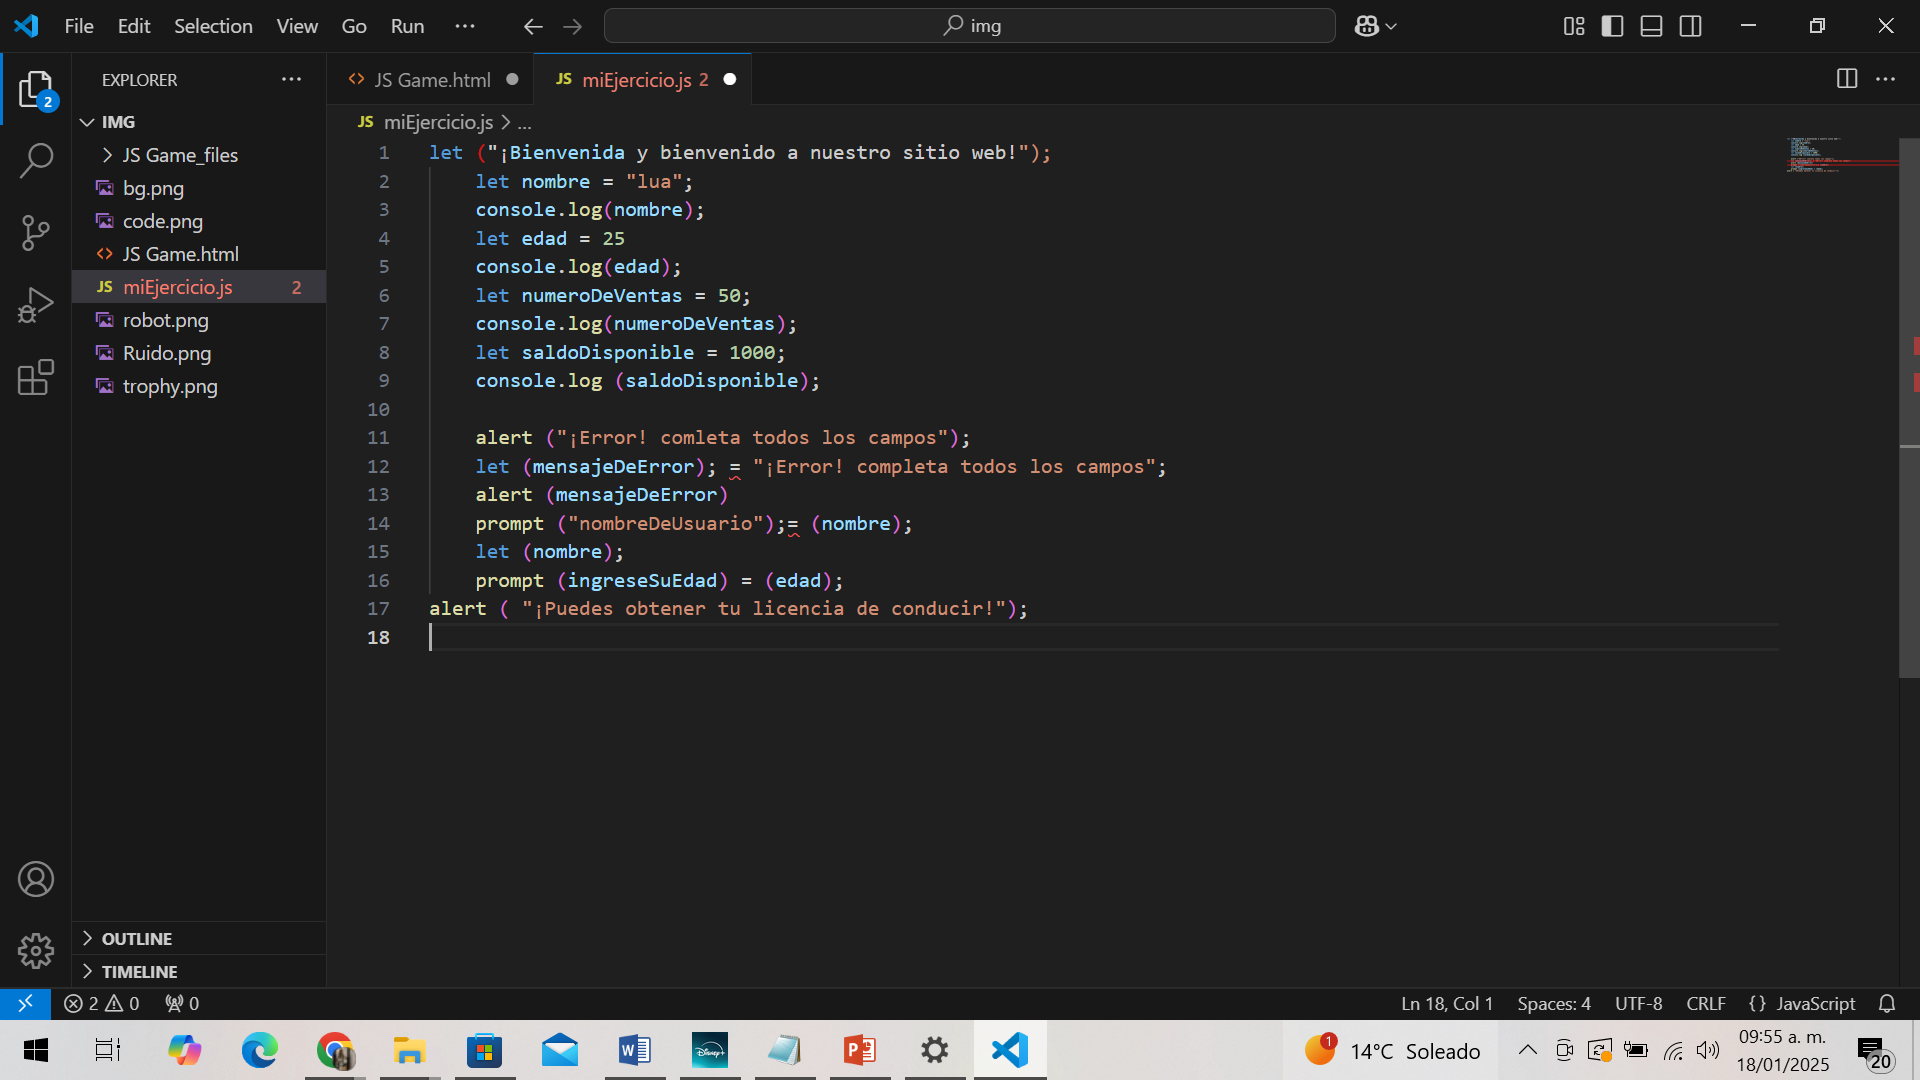Change line endings via CRLF
1920x1080 pixels.
1705,1003
